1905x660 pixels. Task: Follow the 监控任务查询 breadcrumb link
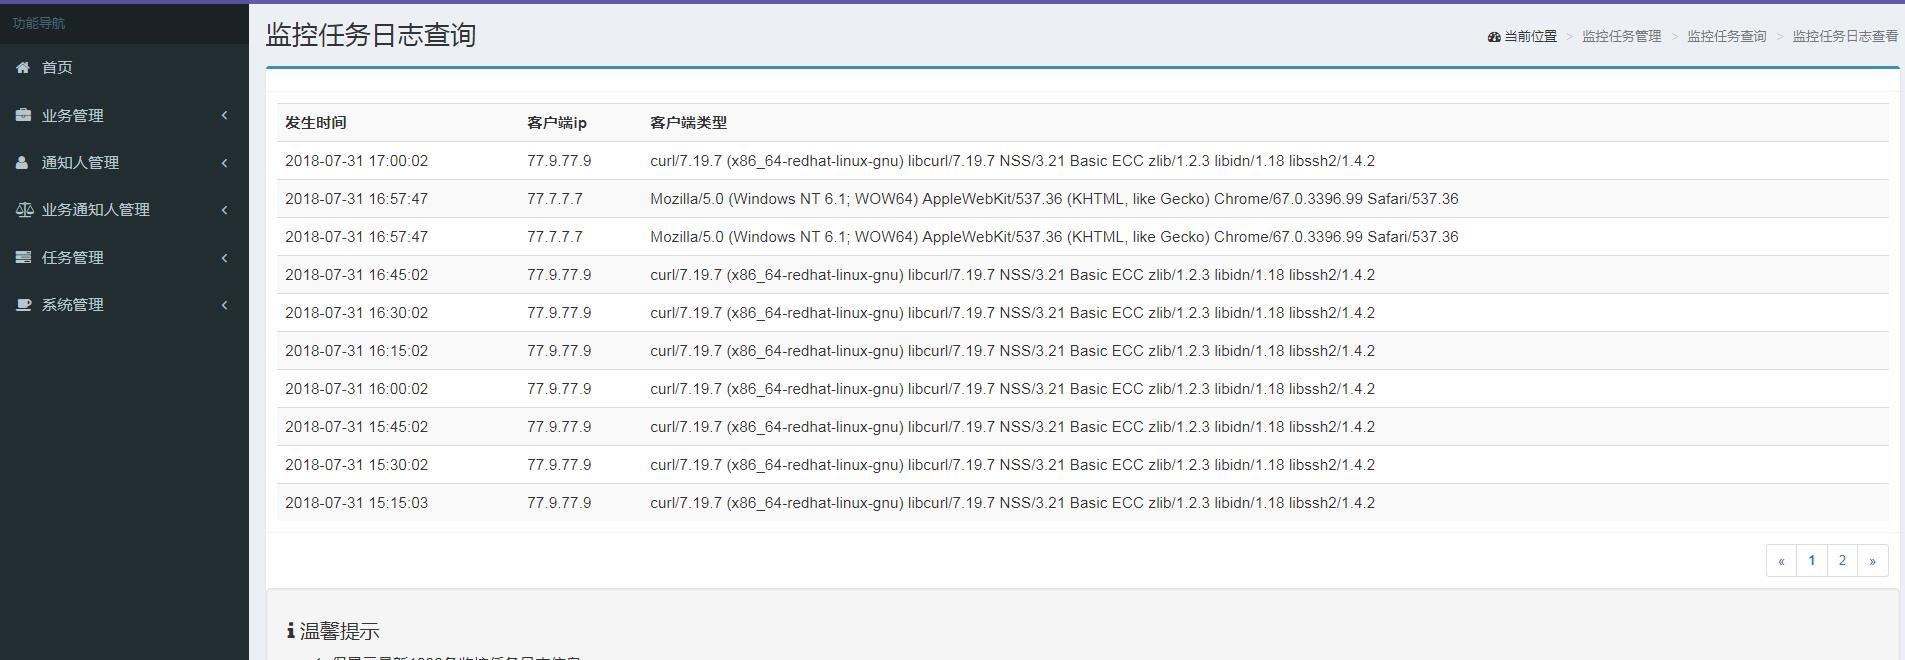tap(1726, 36)
